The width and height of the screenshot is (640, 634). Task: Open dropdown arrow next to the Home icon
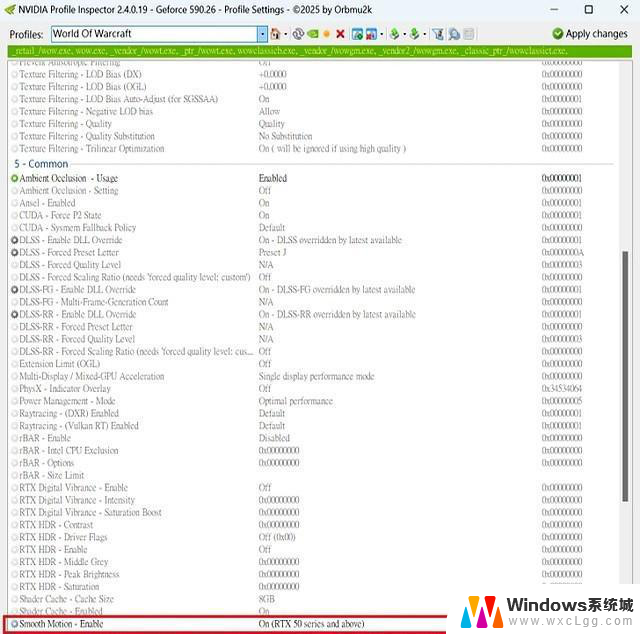coord(285,34)
